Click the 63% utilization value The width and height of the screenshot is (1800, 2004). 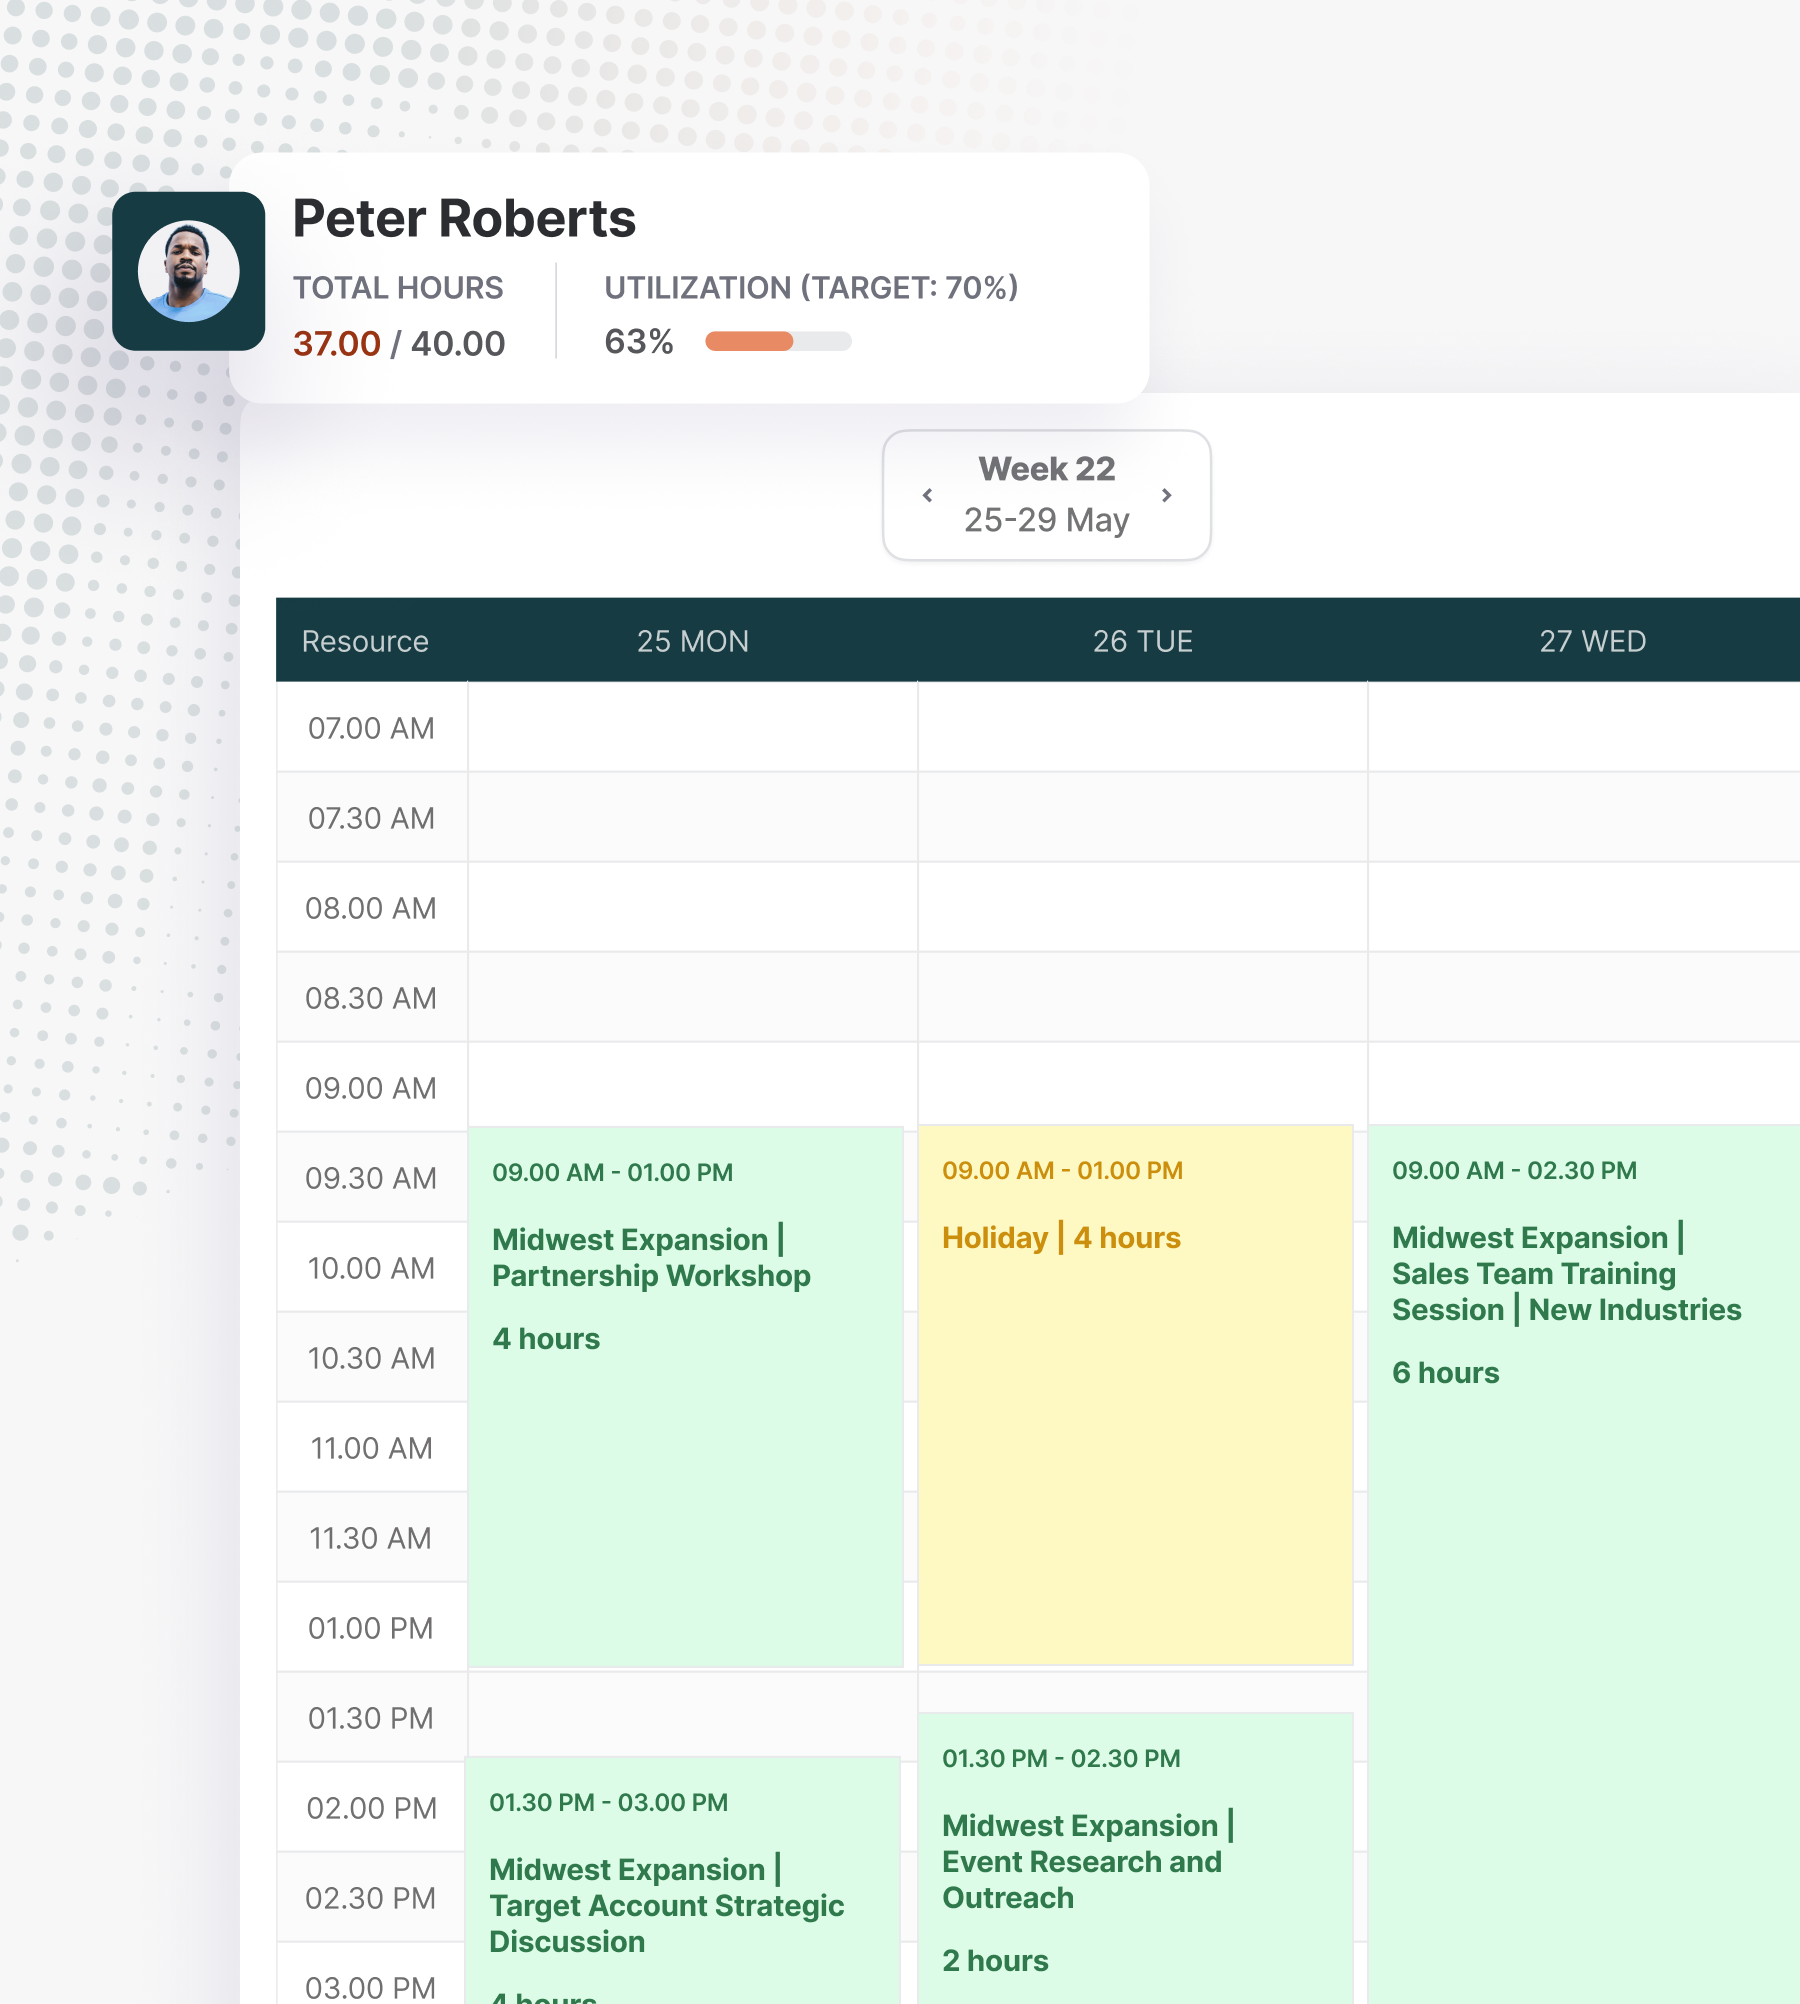639,342
